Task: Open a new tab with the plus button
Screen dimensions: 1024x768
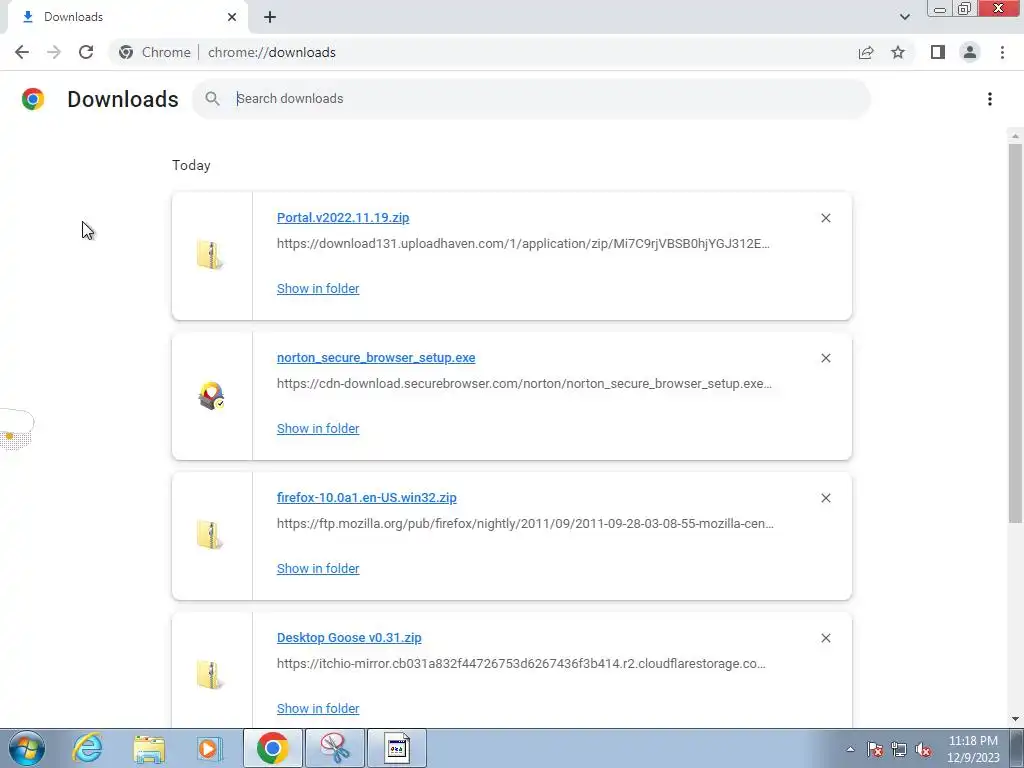Action: click(x=270, y=17)
